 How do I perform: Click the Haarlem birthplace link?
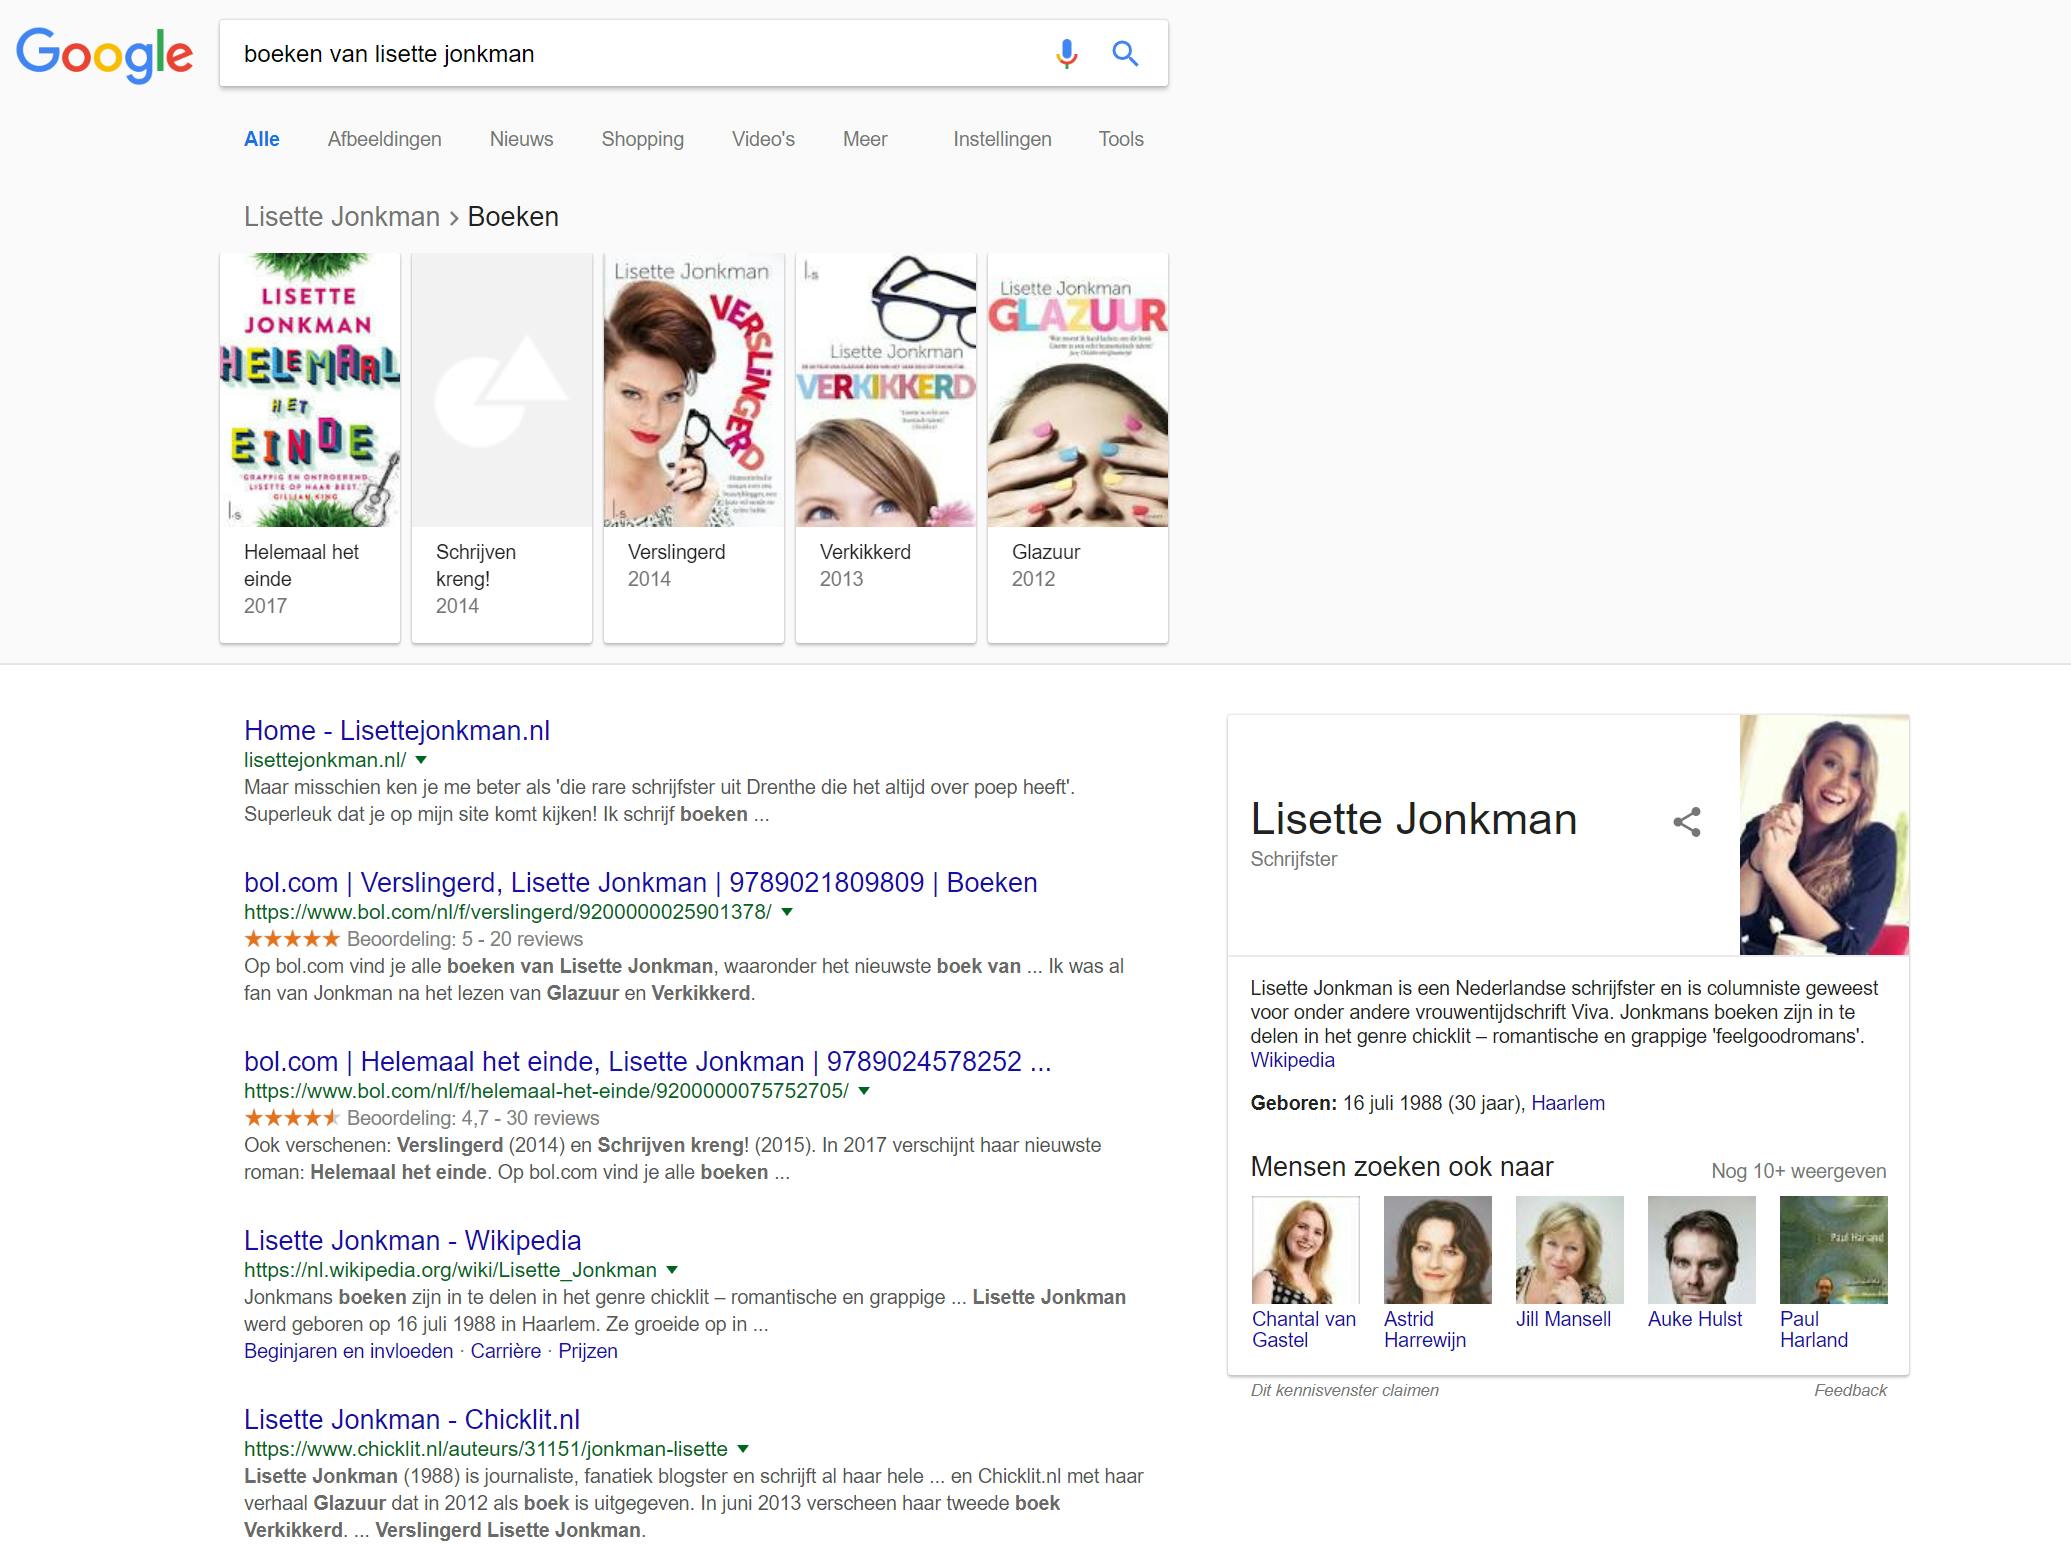(x=1567, y=1103)
